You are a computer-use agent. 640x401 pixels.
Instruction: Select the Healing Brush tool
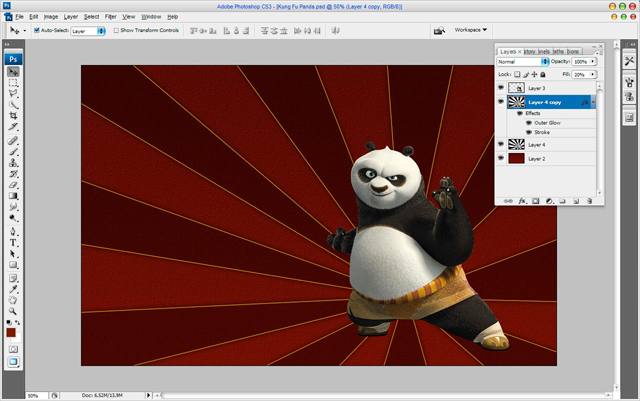pyautogui.click(x=13, y=141)
